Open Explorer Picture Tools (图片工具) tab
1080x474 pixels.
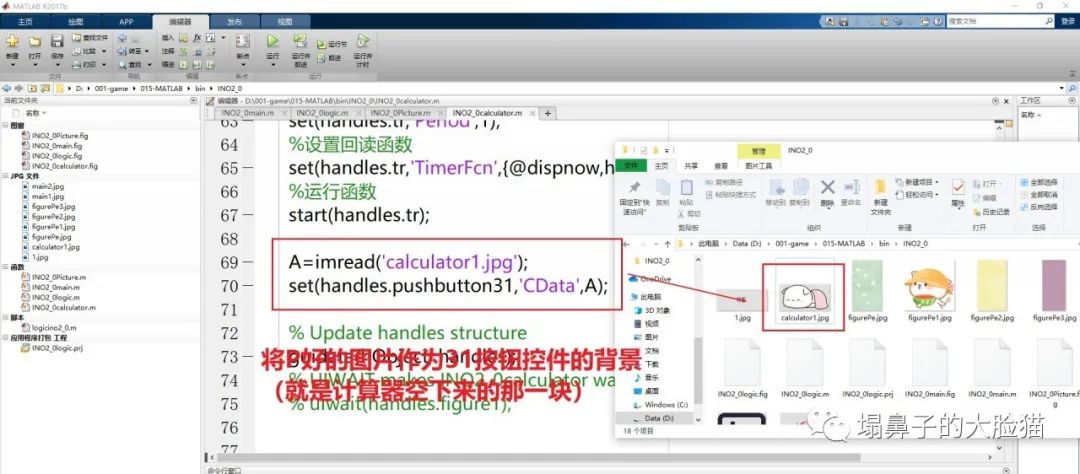759,166
